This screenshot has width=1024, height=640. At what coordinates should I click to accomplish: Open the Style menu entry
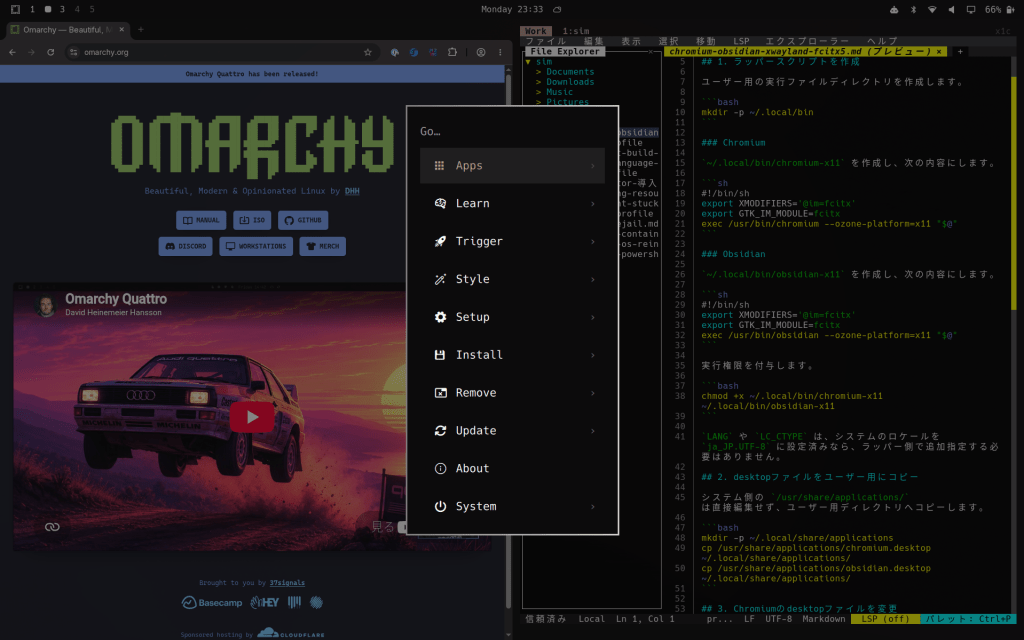512,280
